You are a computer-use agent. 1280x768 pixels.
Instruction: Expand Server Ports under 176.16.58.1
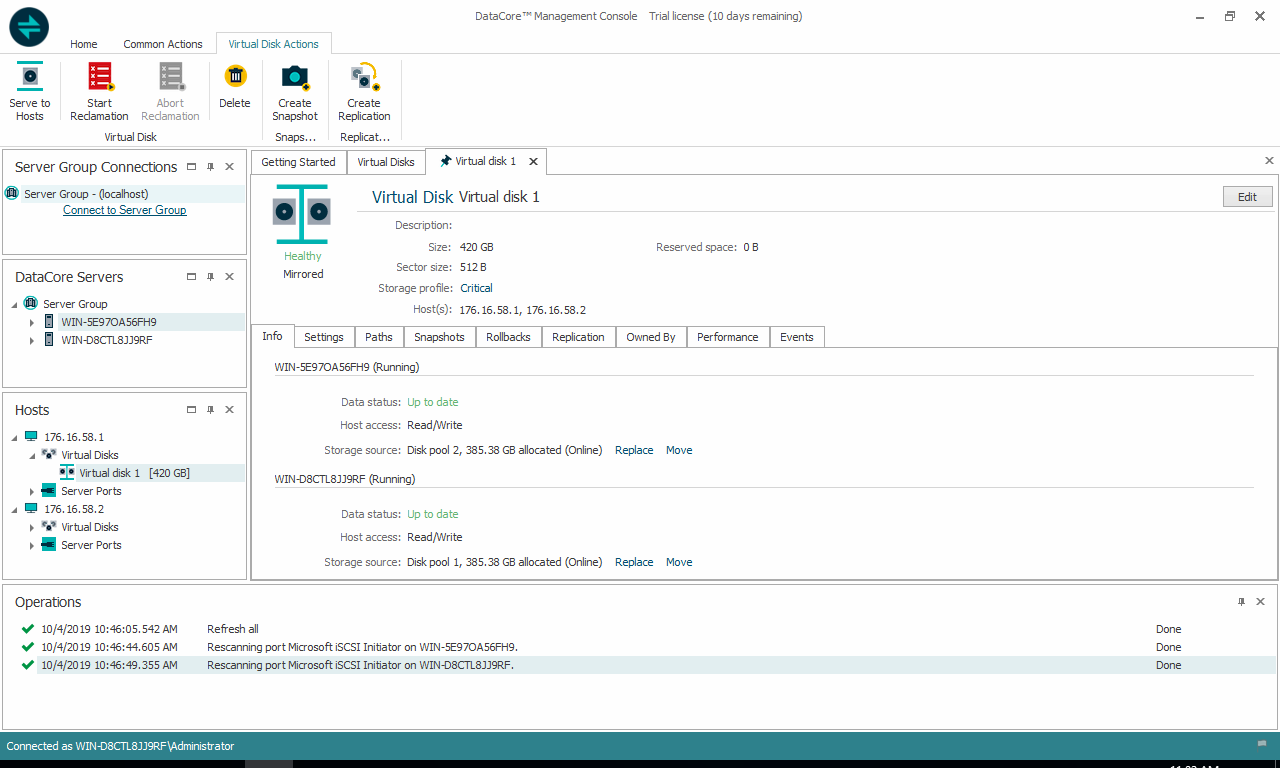pyautogui.click(x=32, y=491)
